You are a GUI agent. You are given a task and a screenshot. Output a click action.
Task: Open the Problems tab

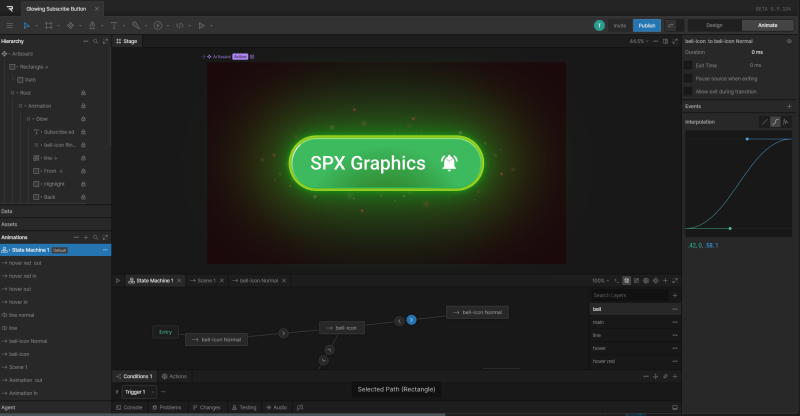tap(167, 407)
